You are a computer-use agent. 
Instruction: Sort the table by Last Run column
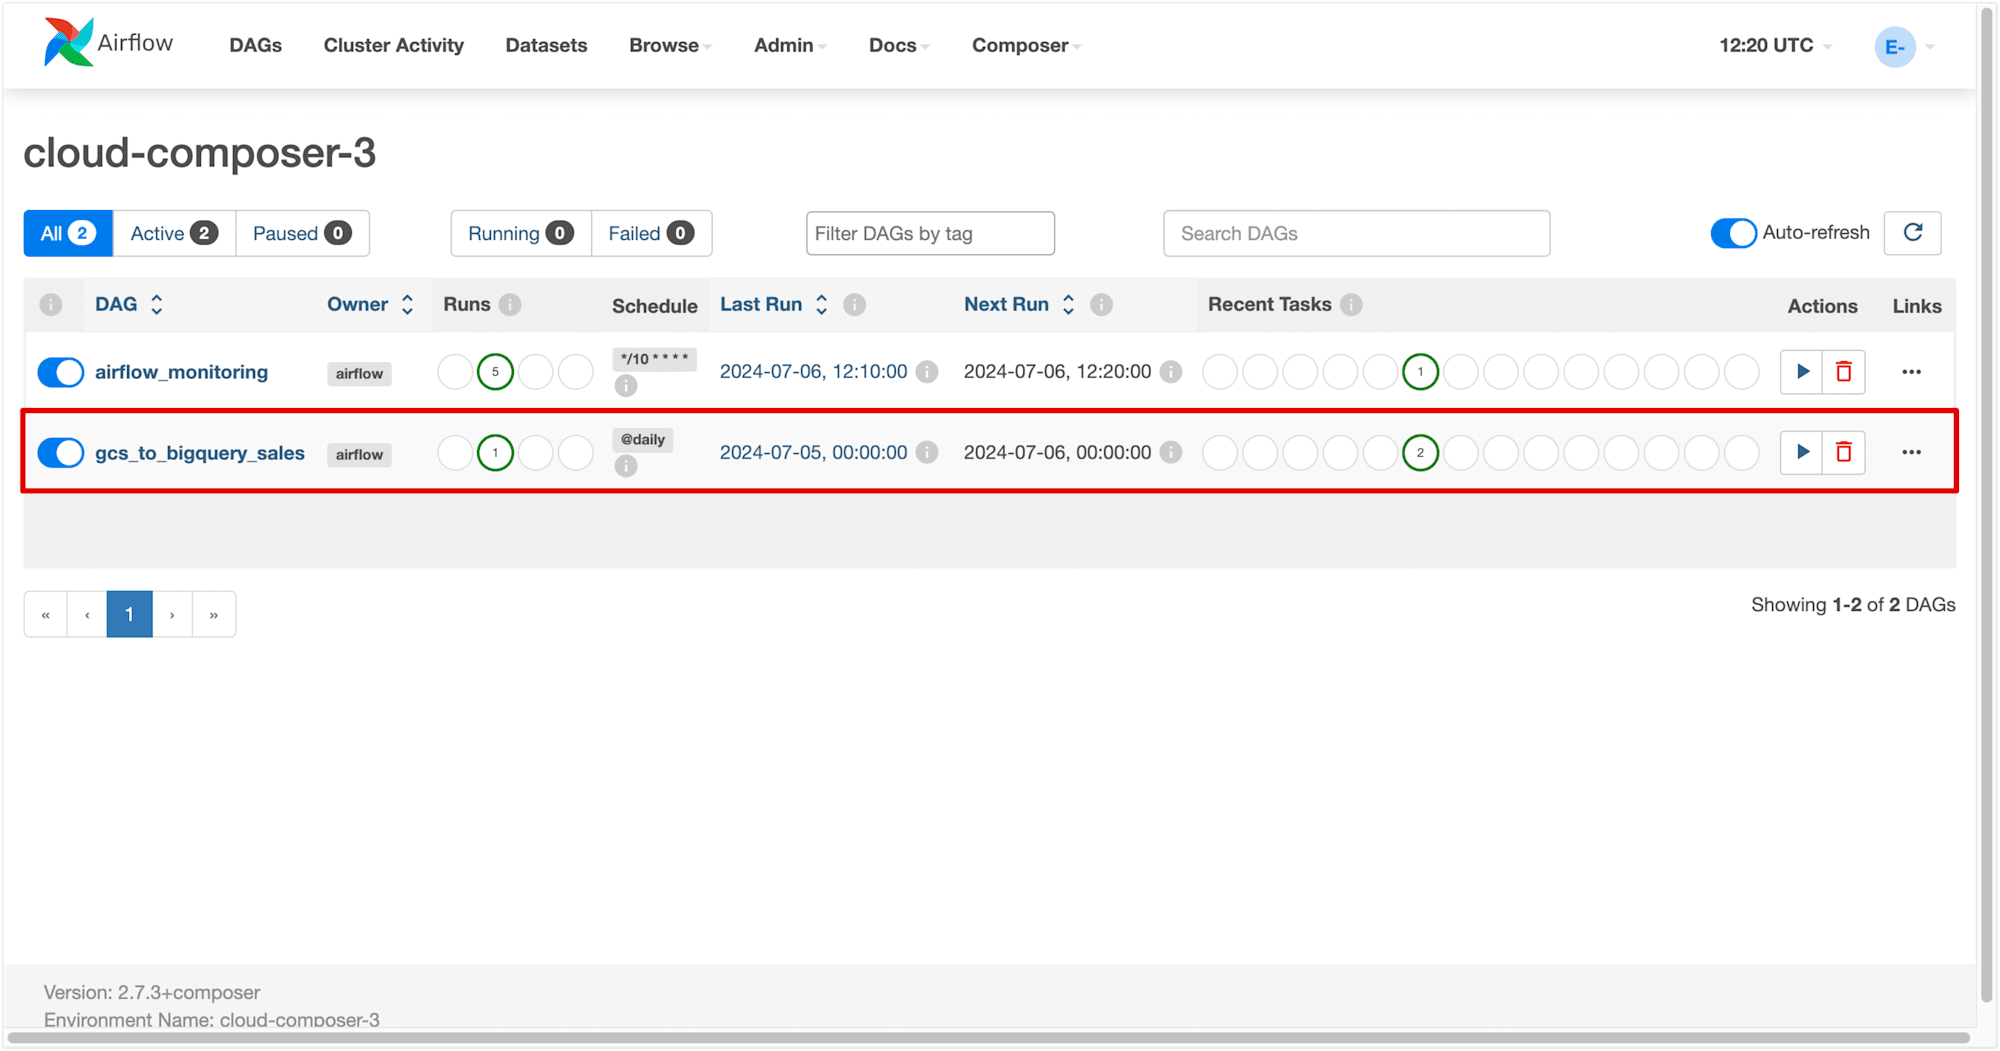773,304
